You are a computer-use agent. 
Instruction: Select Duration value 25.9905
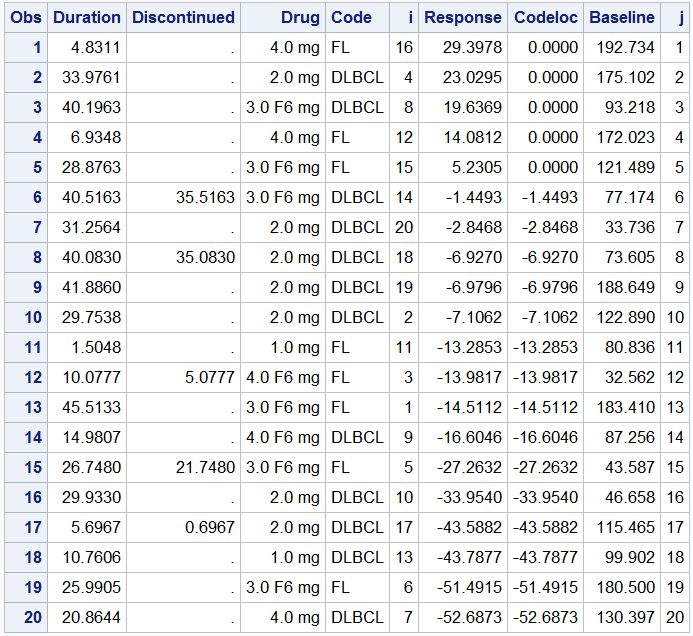pos(91,587)
